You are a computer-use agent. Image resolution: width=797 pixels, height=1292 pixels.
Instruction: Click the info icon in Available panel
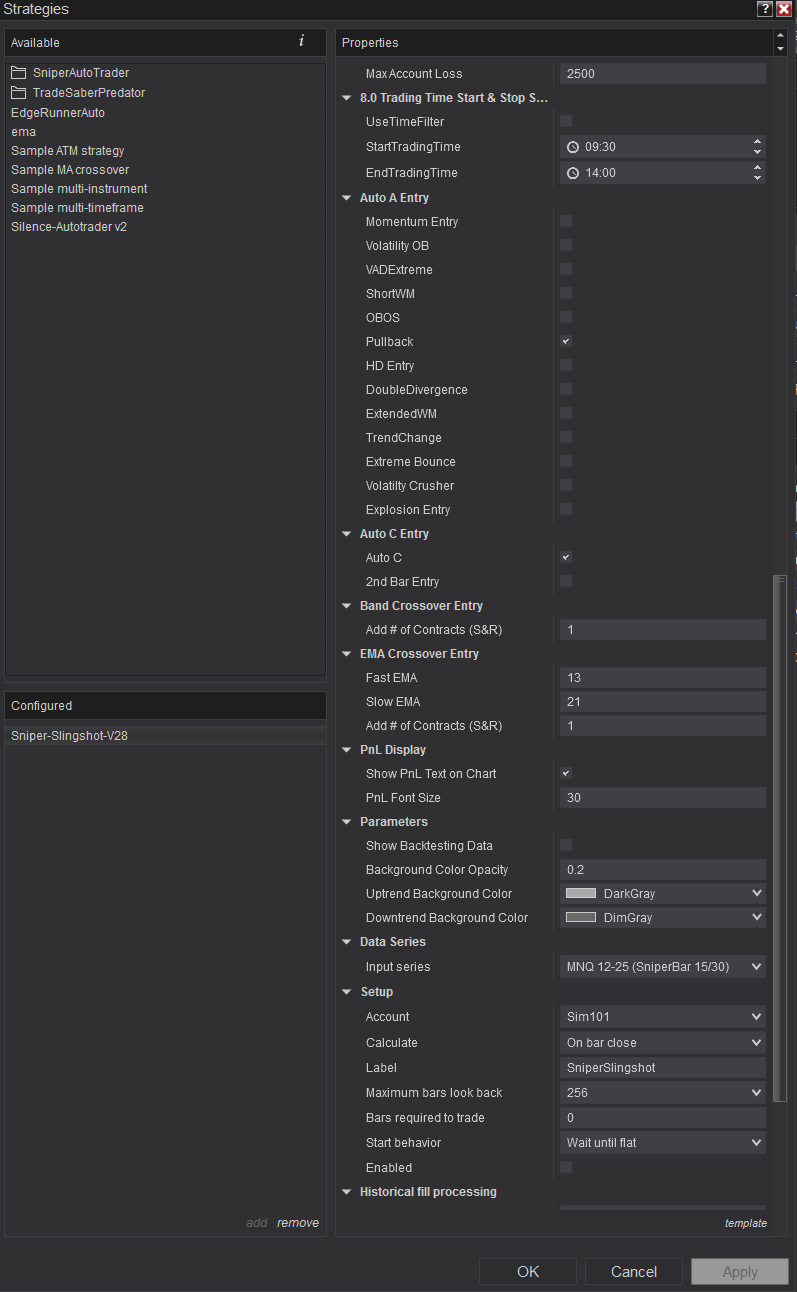coord(301,41)
